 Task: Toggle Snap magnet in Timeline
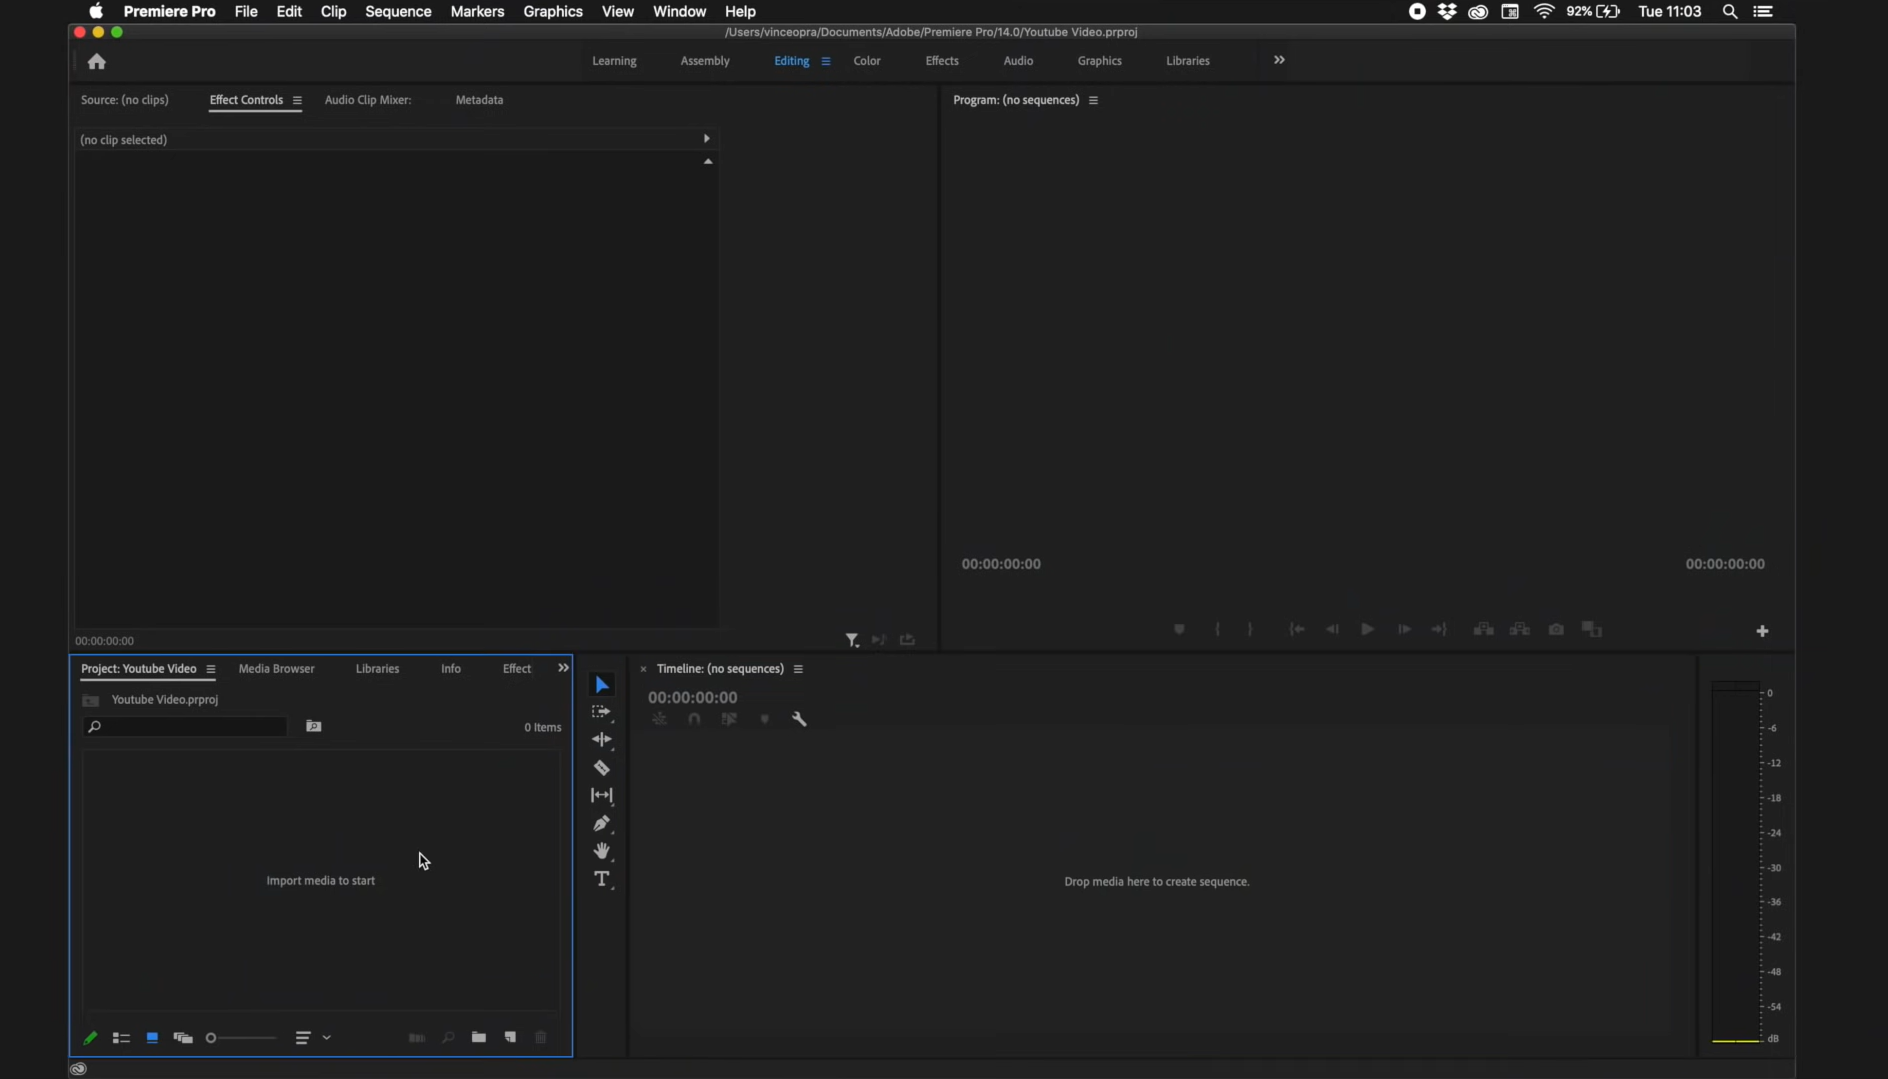[x=694, y=719]
